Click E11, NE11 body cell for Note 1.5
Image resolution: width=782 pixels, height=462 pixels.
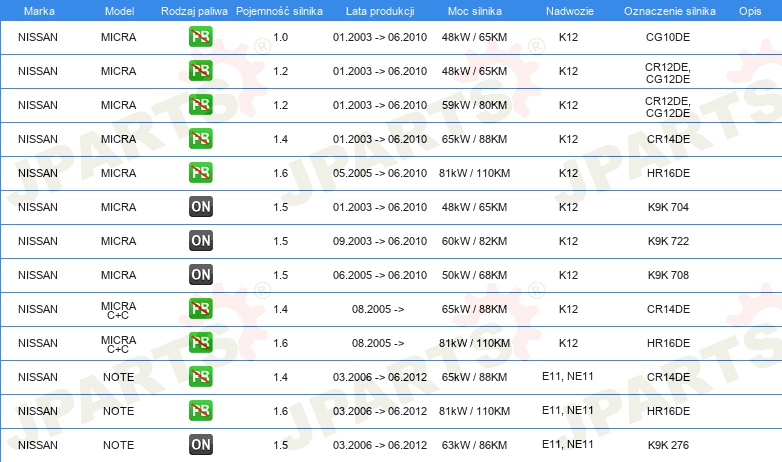[568, 444]
